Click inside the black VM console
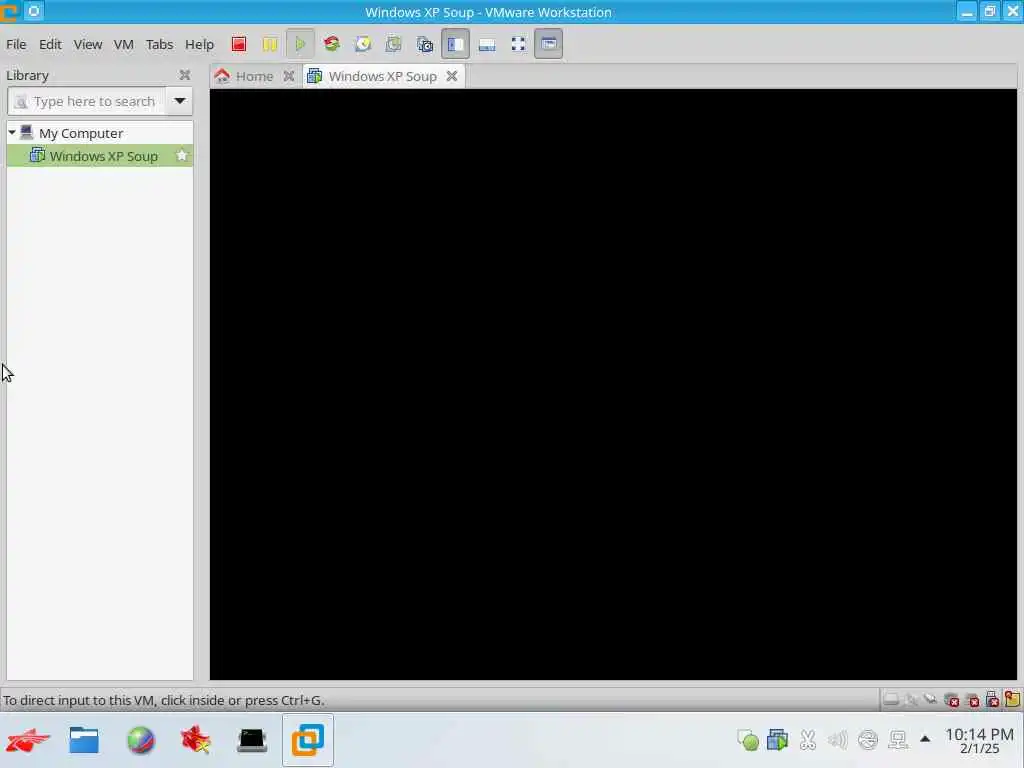The width and height of the screenshot is (1024, 768). point(613,384)
